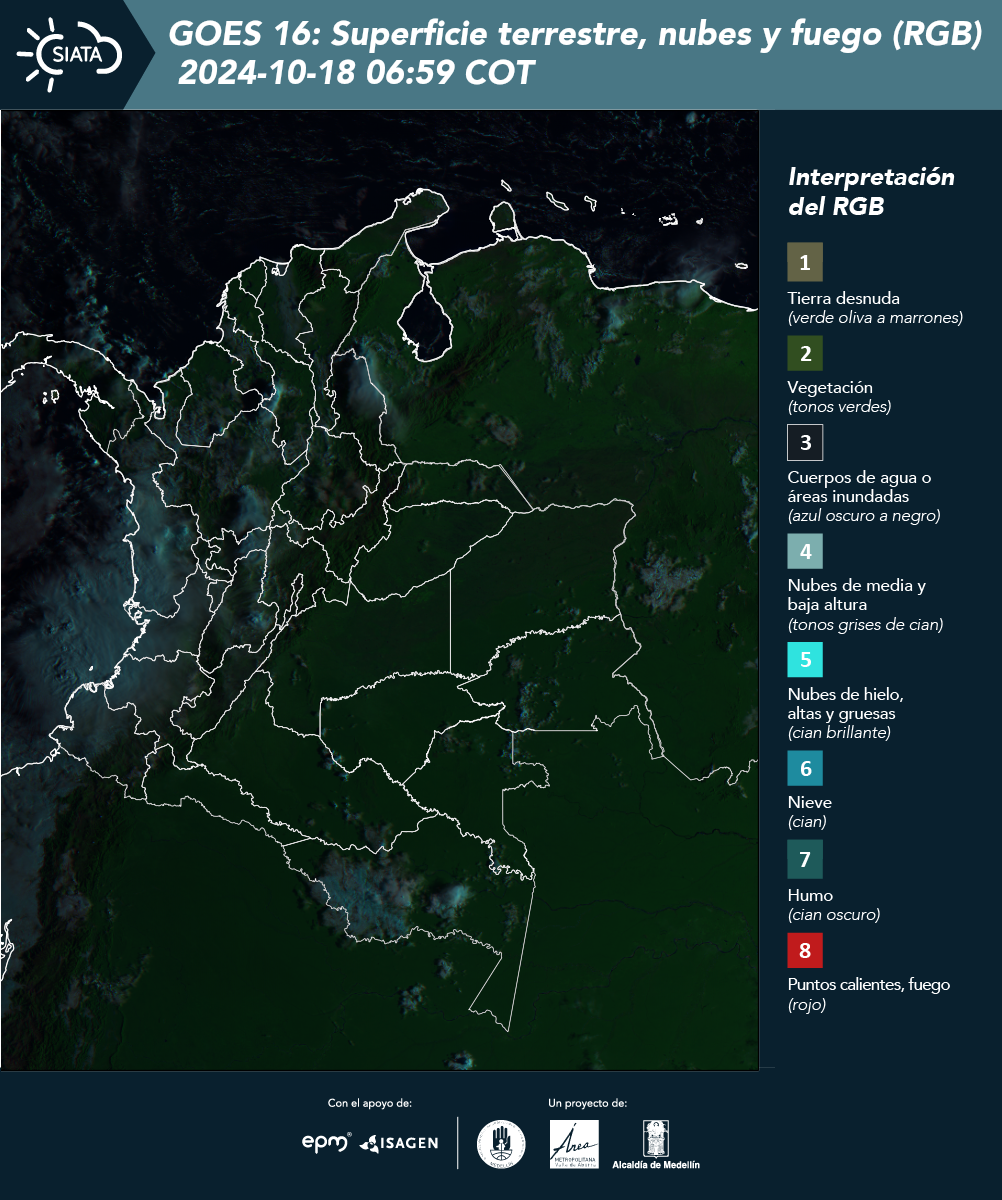
Task: Select the number 1 bare-soil olive swatch
Action: coord(805,262)
